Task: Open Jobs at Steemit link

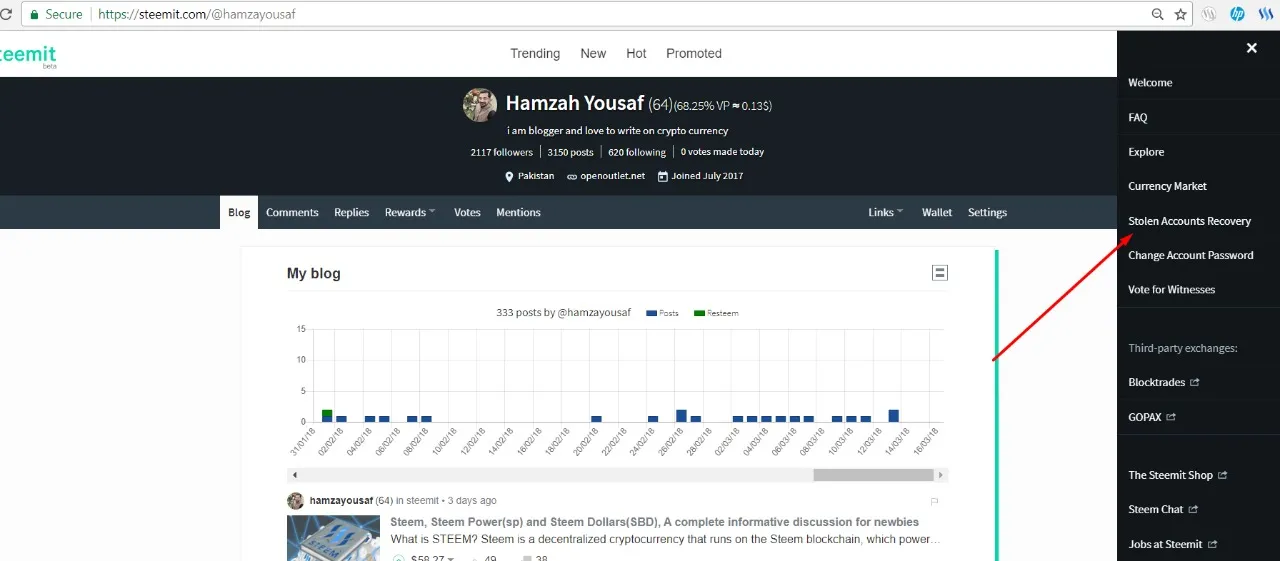Action: coord(1165,545)
